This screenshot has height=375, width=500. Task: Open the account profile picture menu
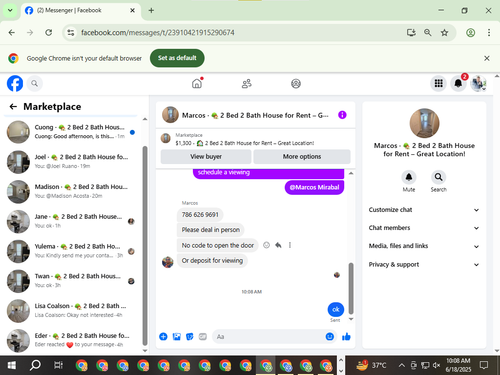click(x=478, y=83)
